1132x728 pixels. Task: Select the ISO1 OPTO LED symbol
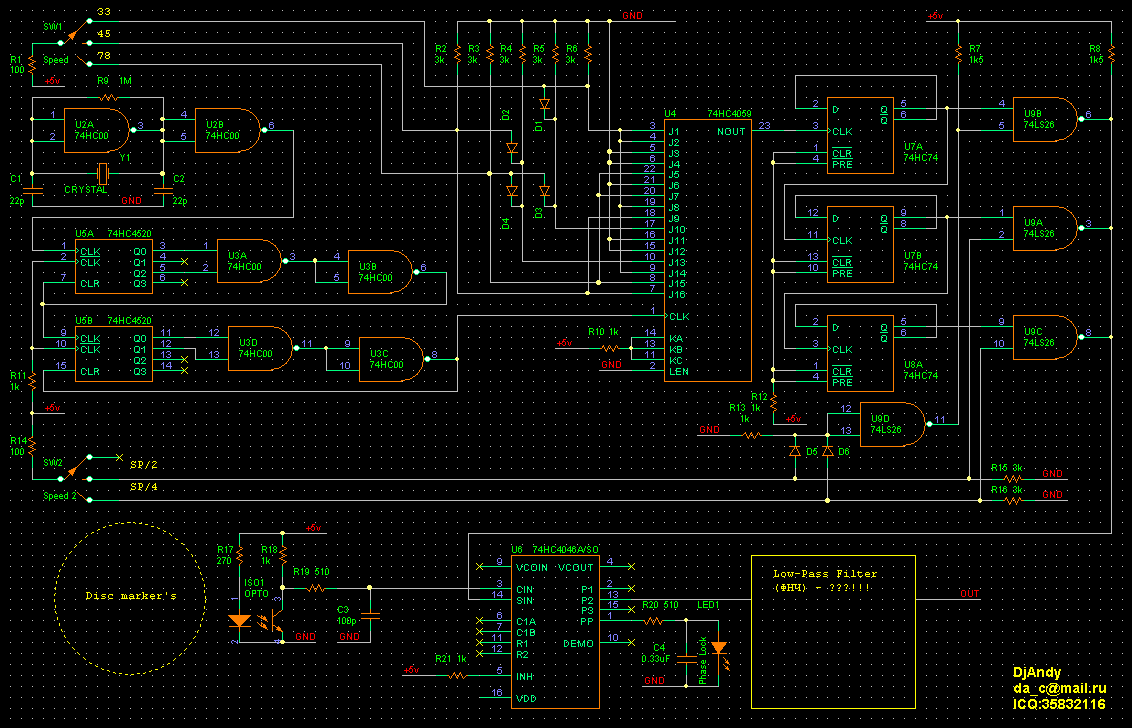pyautogui.click(x=239, y=620)
